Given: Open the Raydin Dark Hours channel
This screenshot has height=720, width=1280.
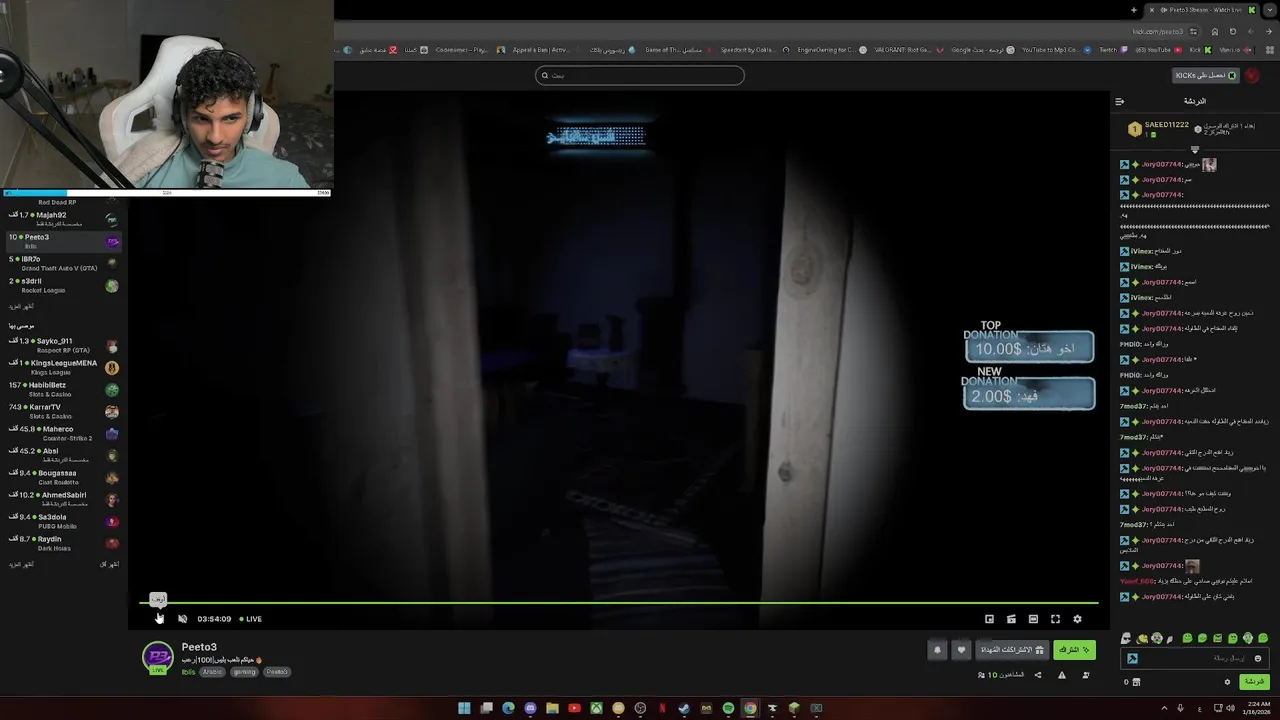Looking at the screenshot, I should (64, 543).
